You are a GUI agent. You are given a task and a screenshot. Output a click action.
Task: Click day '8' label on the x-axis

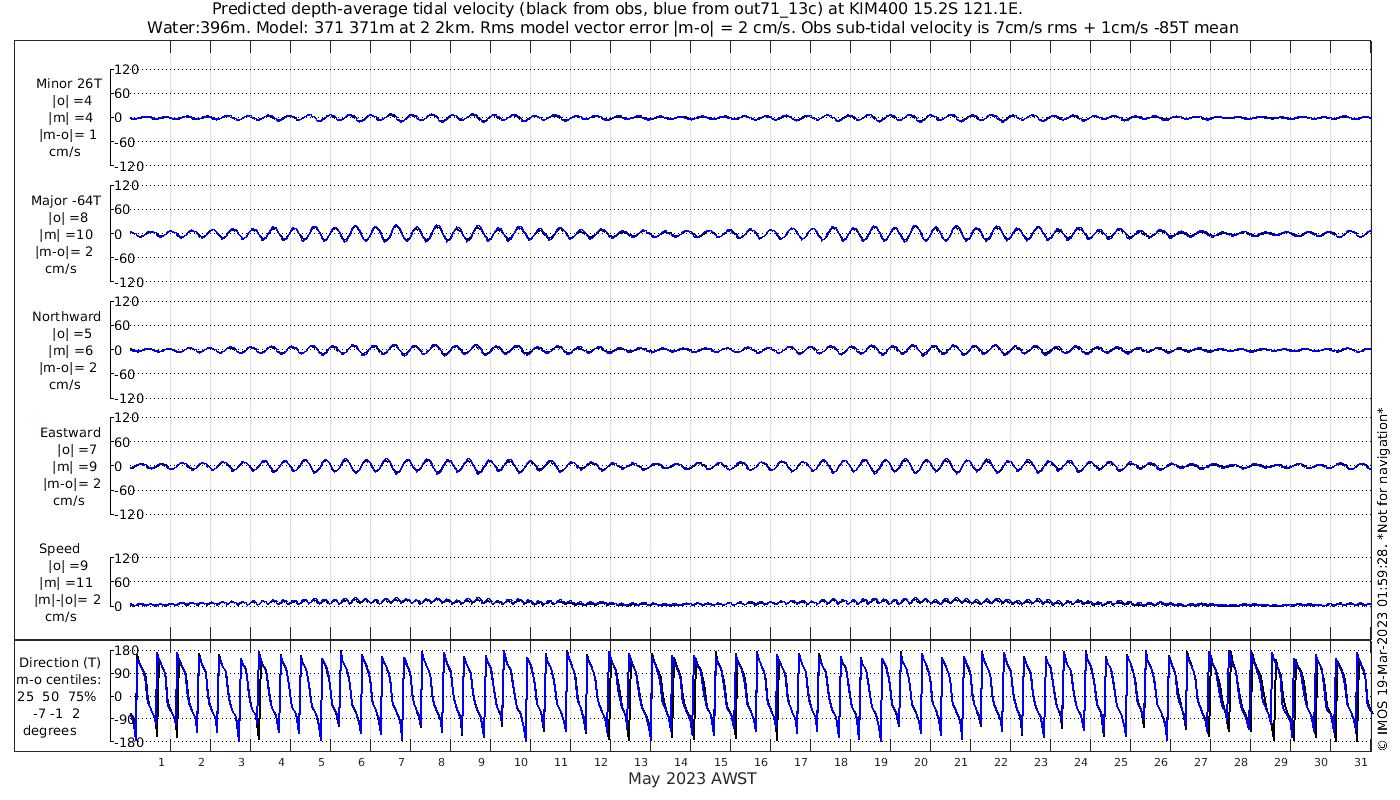pyautogui.click(x=441, y=762)
